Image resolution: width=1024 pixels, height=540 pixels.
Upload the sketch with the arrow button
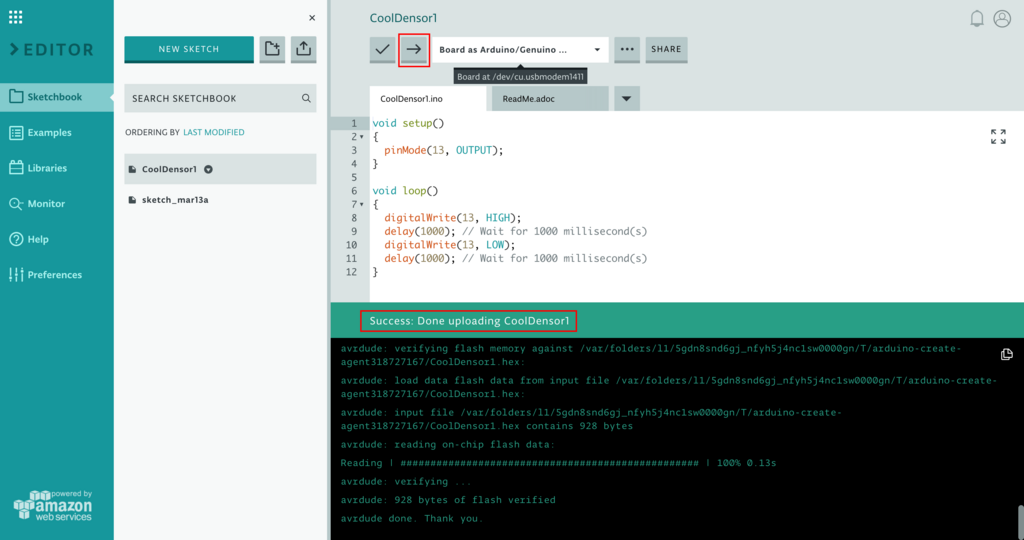pyautogui.click(x=414, y=50)
